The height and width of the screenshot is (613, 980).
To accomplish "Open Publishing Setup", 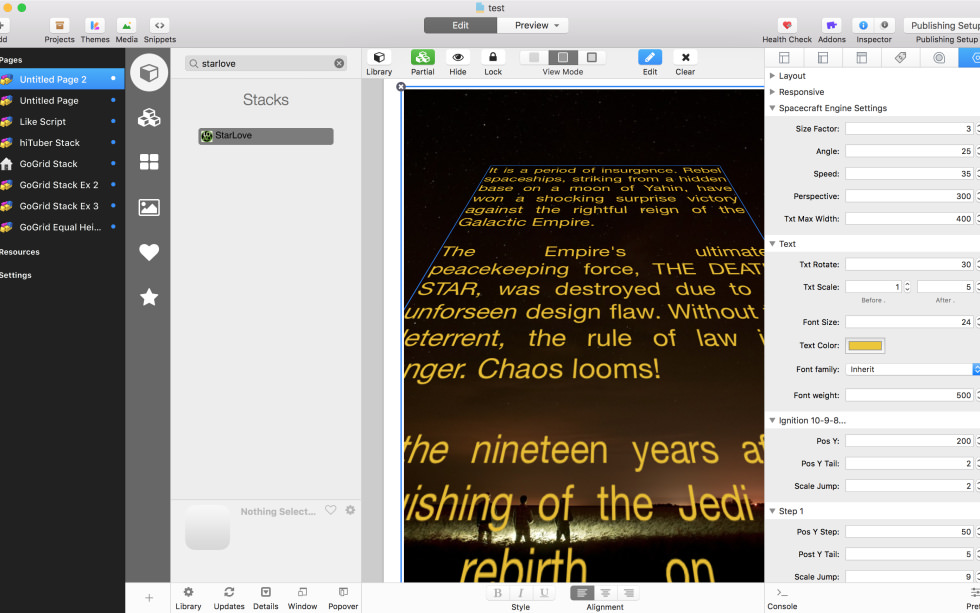I will click(x=943, y=26).
